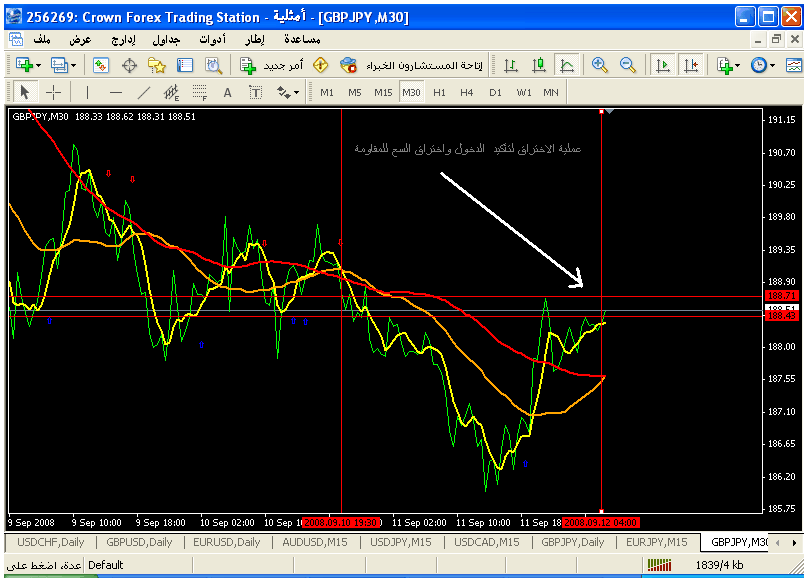
Task: Expand the Periodicity clock dropdown
Action: (771, 65)
